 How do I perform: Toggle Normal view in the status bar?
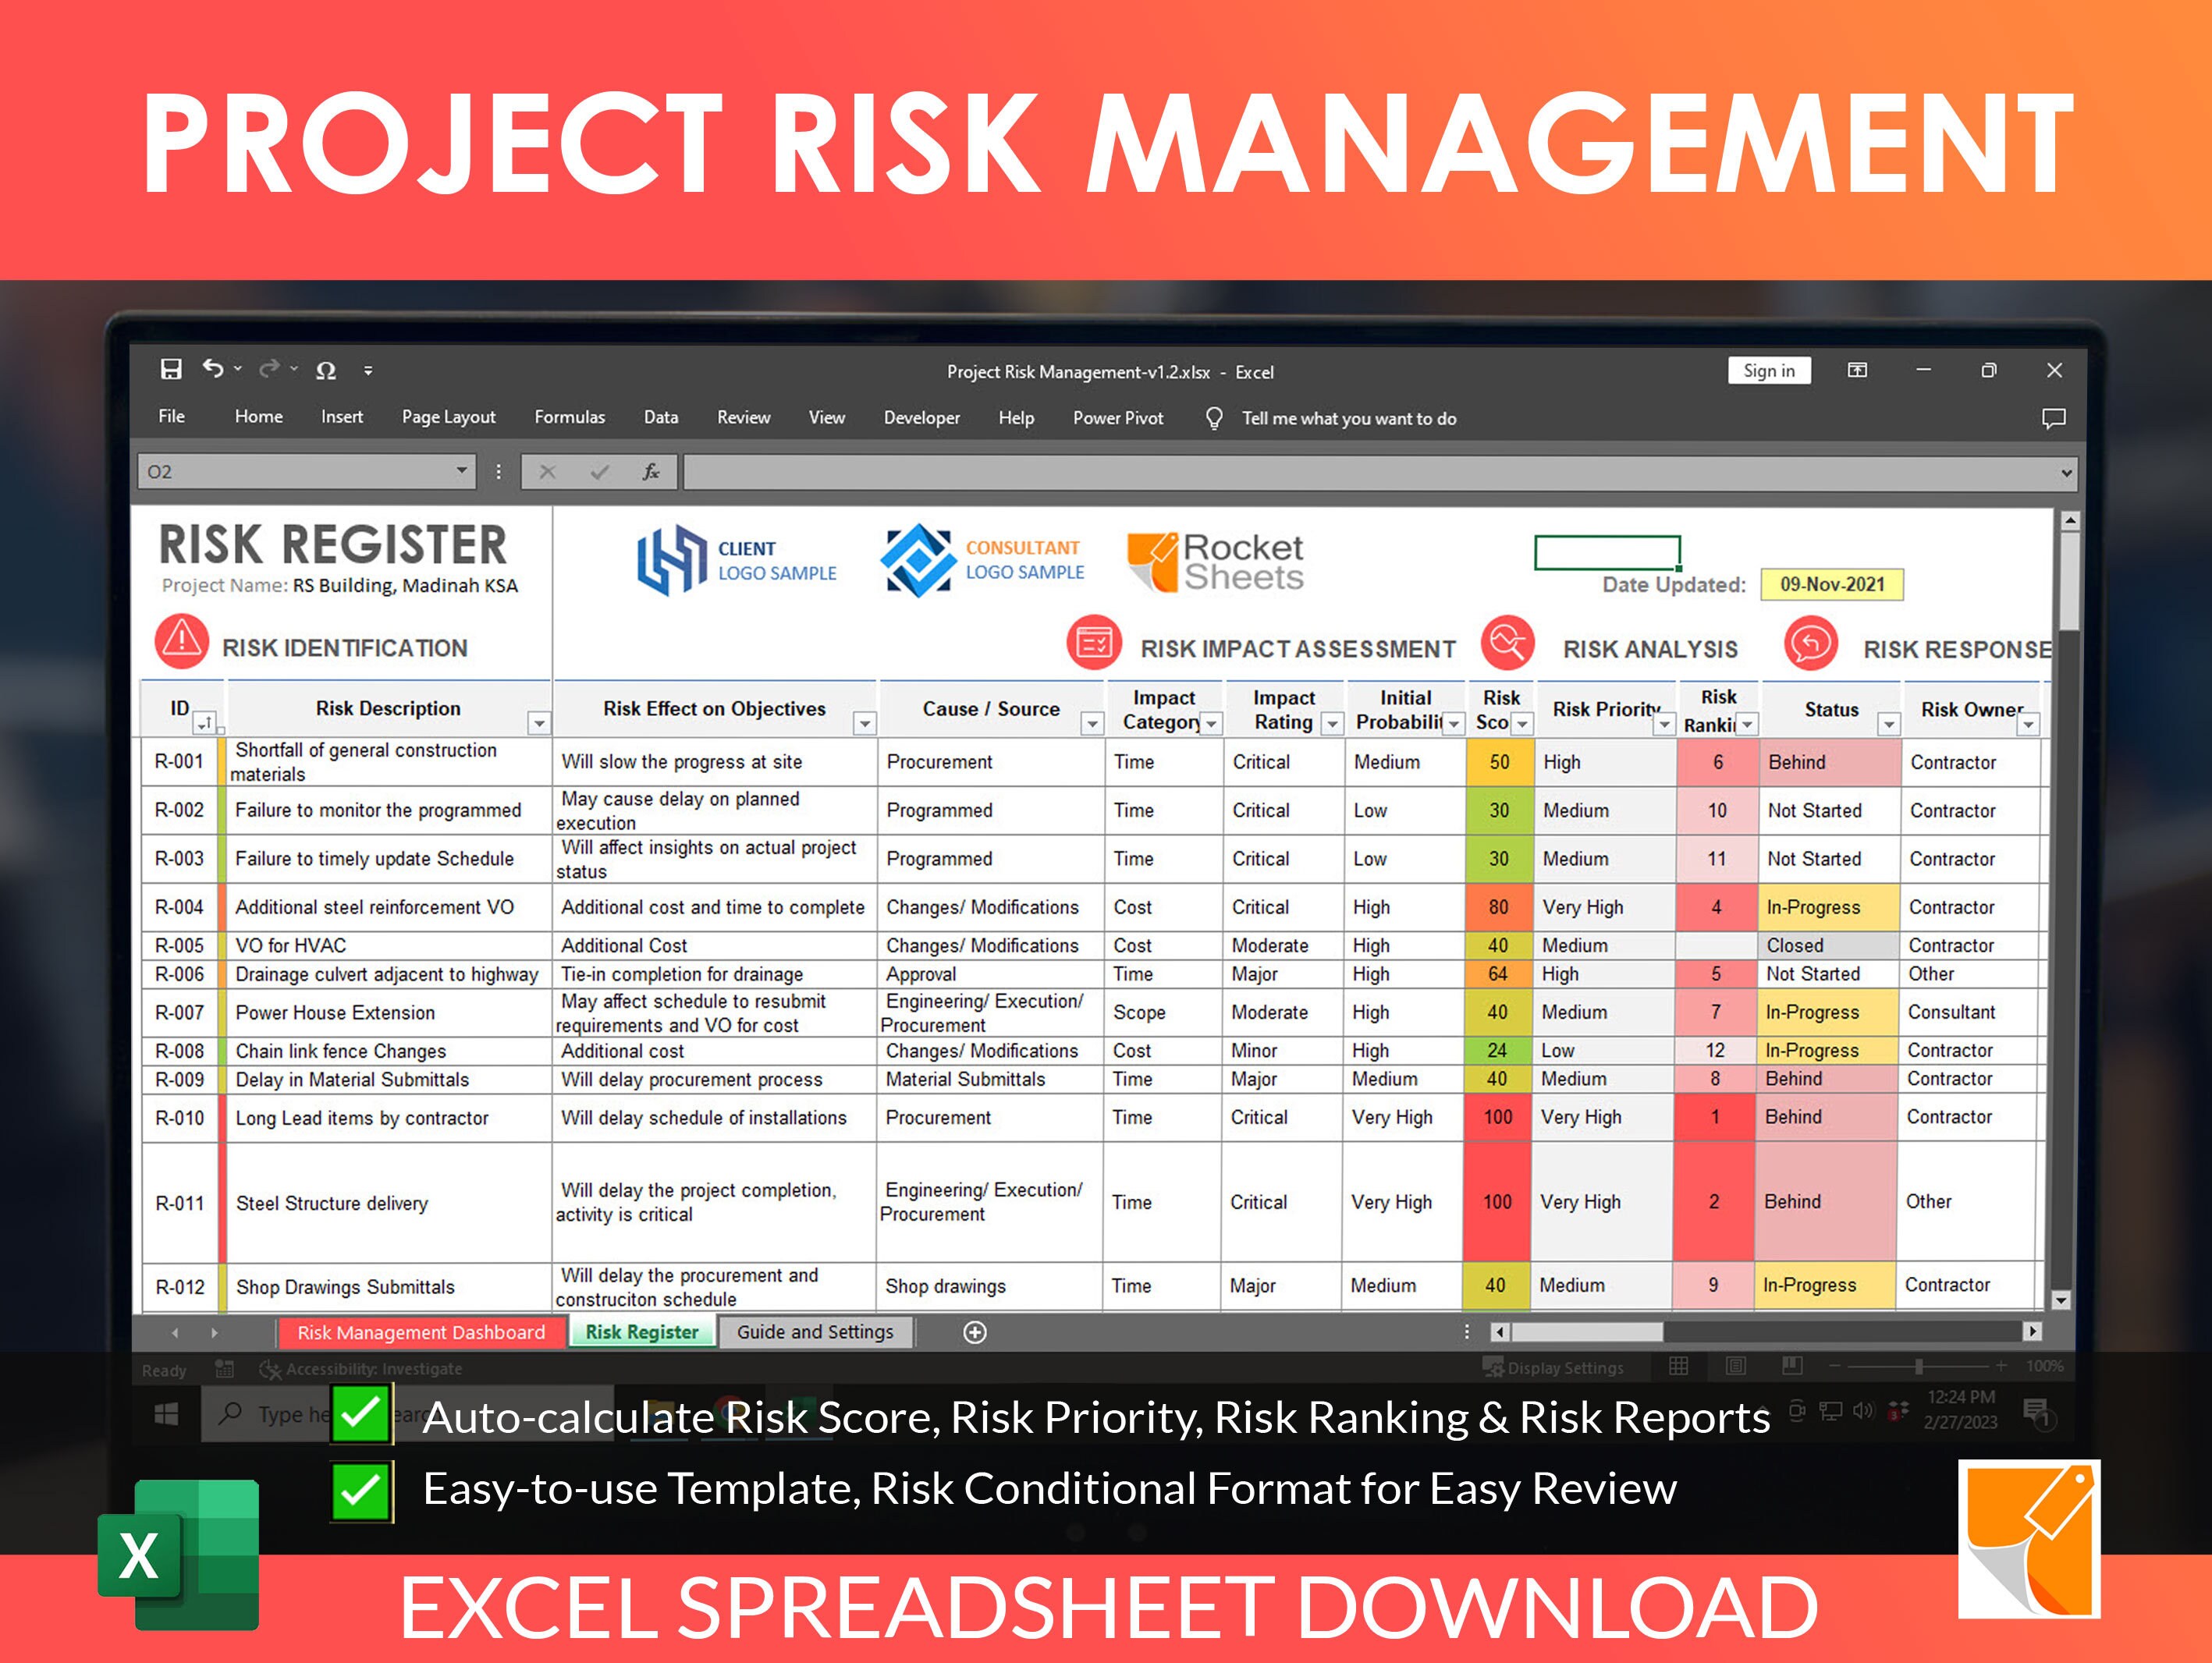point(1678,1367)
